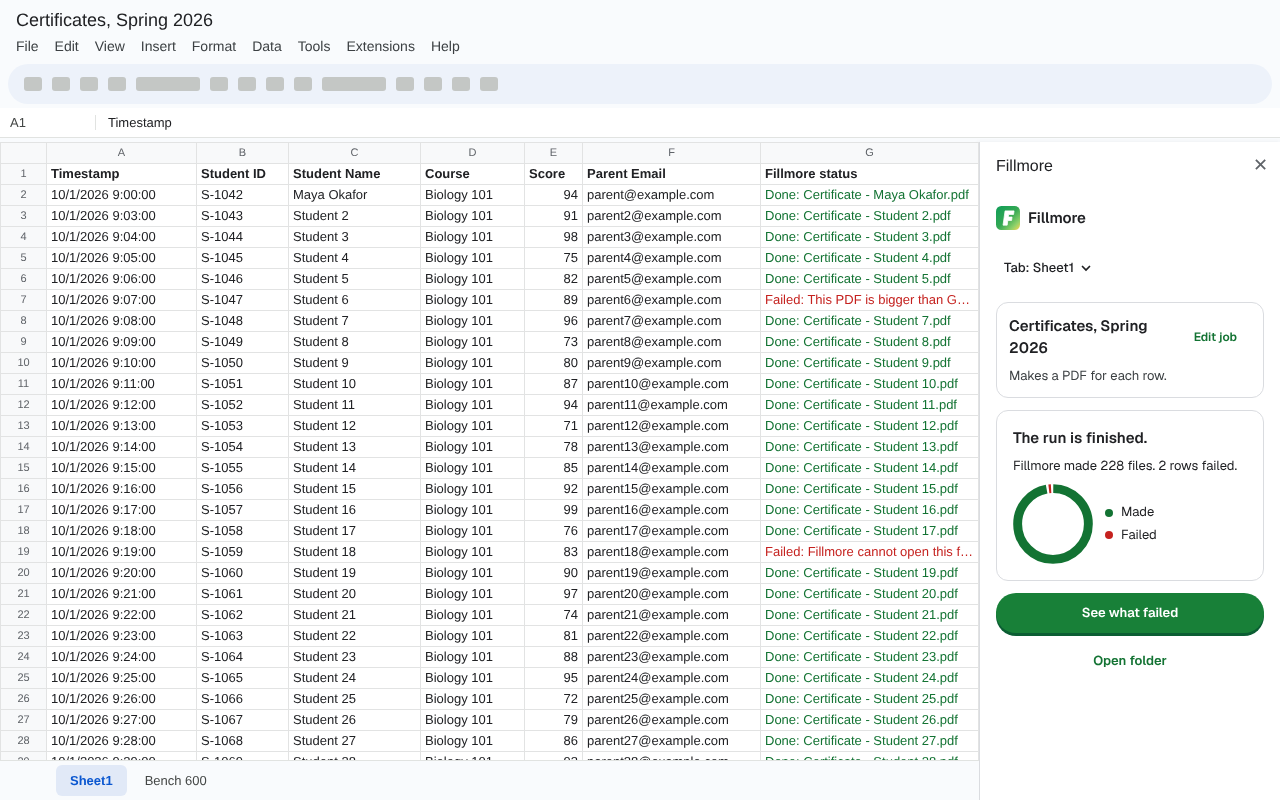Open the Help menu
Screen dimensions: 1280x800
coord(445,46)
